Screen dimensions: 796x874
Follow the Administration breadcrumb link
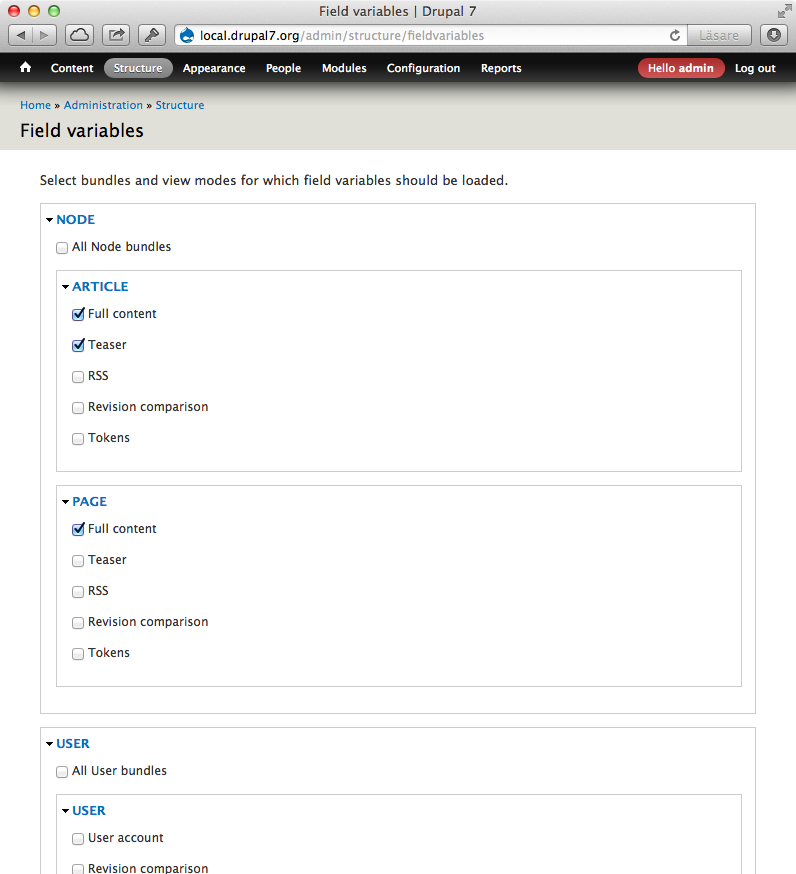click(x=103, y=105)
